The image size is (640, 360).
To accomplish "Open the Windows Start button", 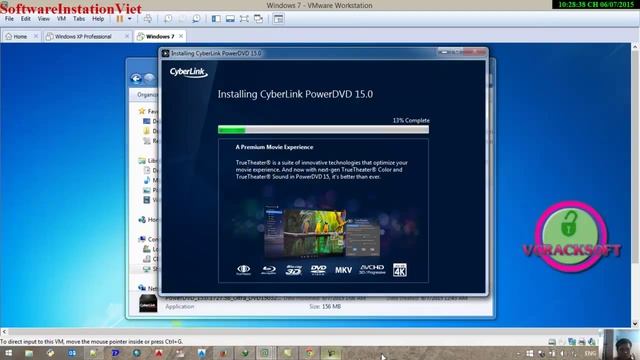I will coord(8,353).
